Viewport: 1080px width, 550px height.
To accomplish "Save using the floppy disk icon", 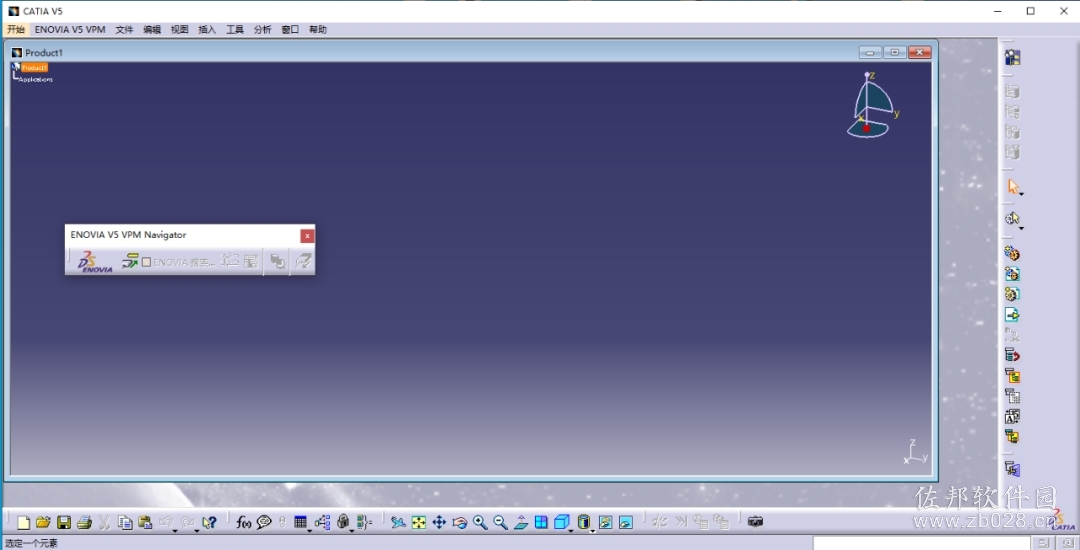I will 64,522.
